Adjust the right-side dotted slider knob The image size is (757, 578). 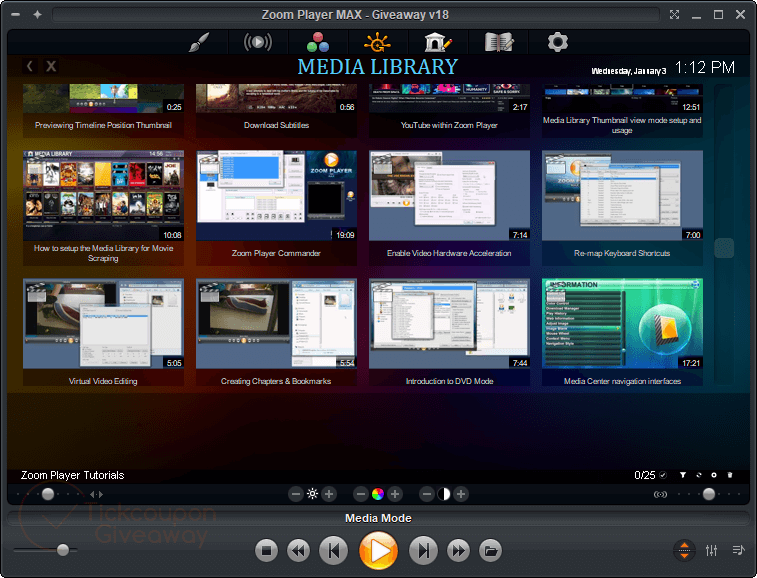click(709, 494)
